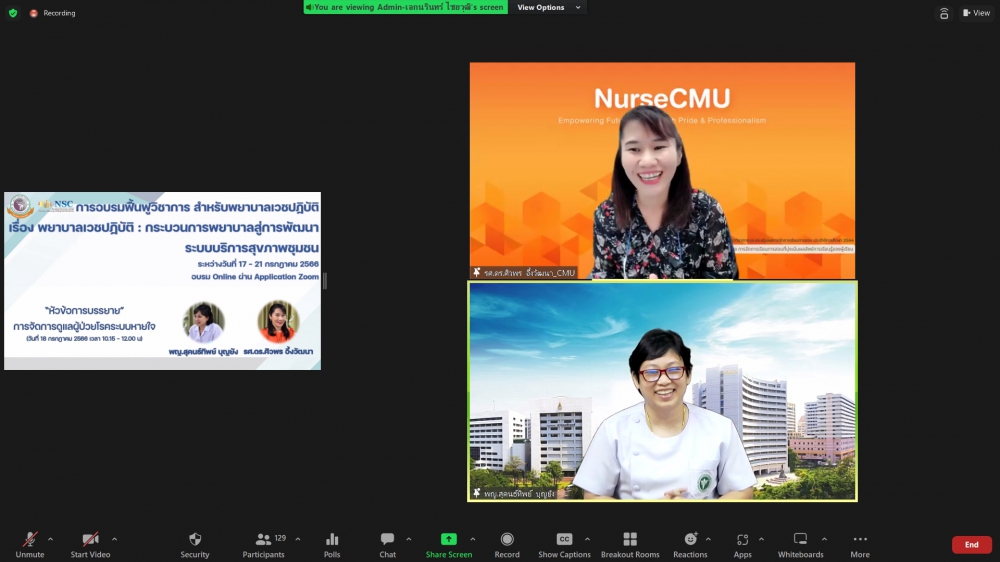The width and height of the screenshot is (1000, 562).
Task: Open the Chat panel
Action: [387, 539]
